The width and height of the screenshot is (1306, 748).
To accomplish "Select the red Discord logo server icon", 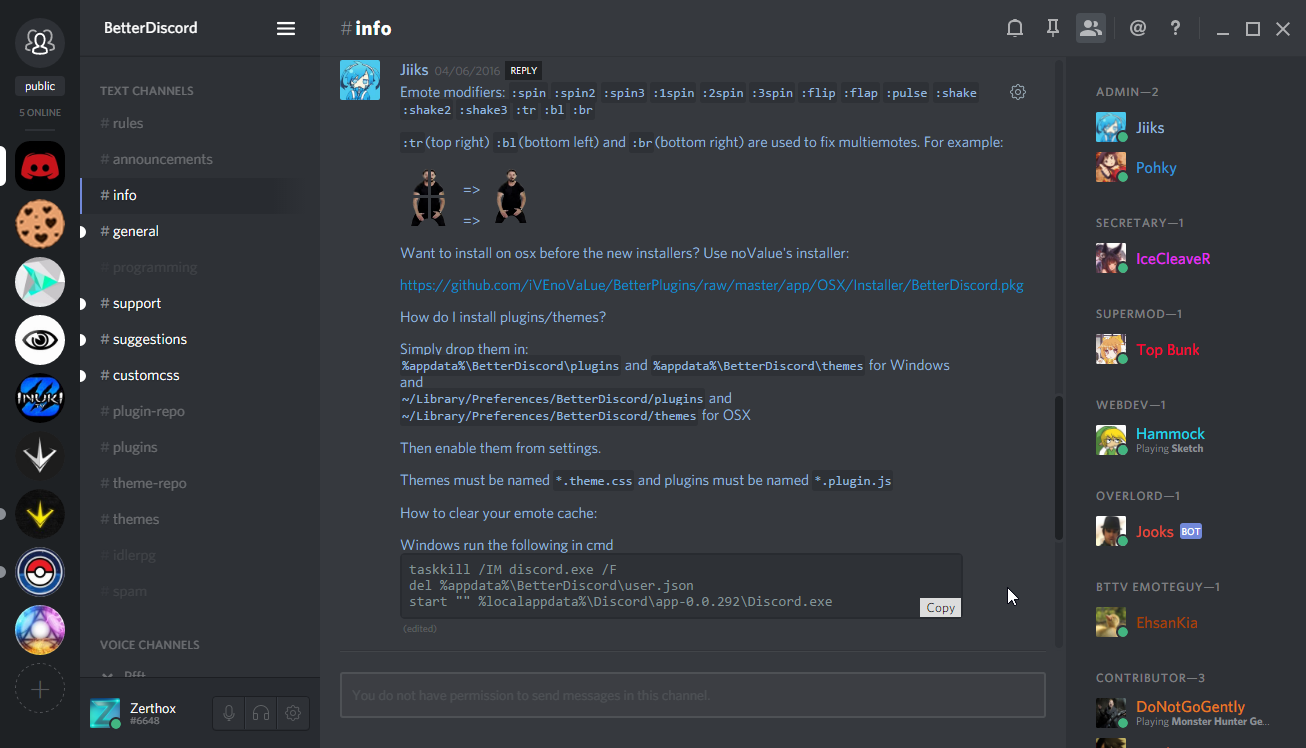I will click(x=40, y=166).
